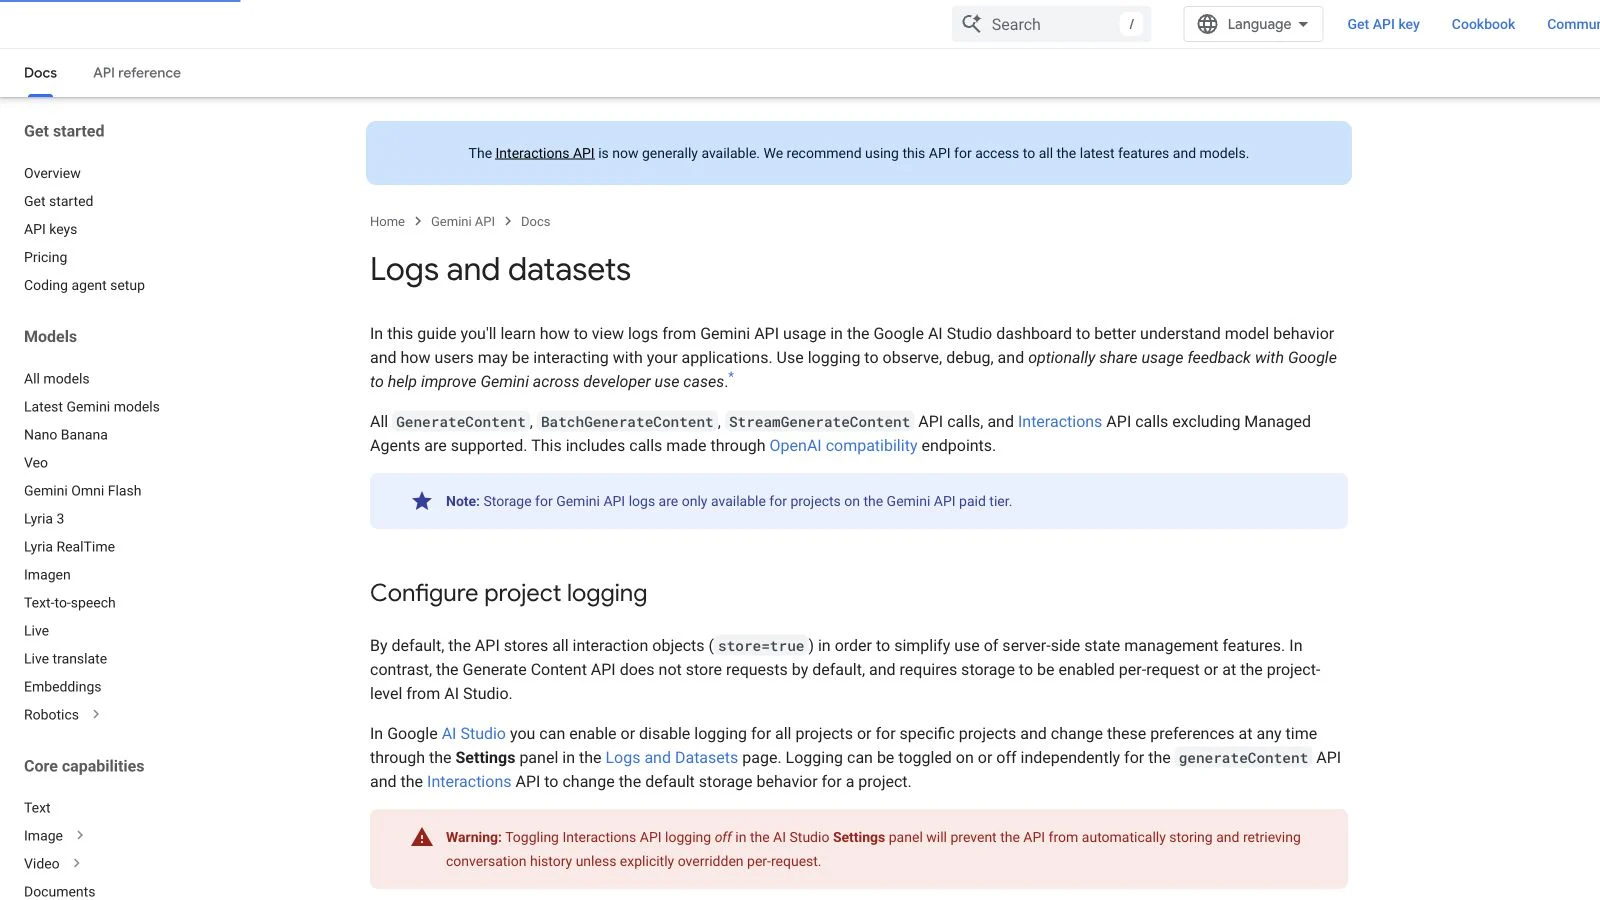Open the Interactions link in logging paragraph
The image size is (1600, 900).
[469, 782]
